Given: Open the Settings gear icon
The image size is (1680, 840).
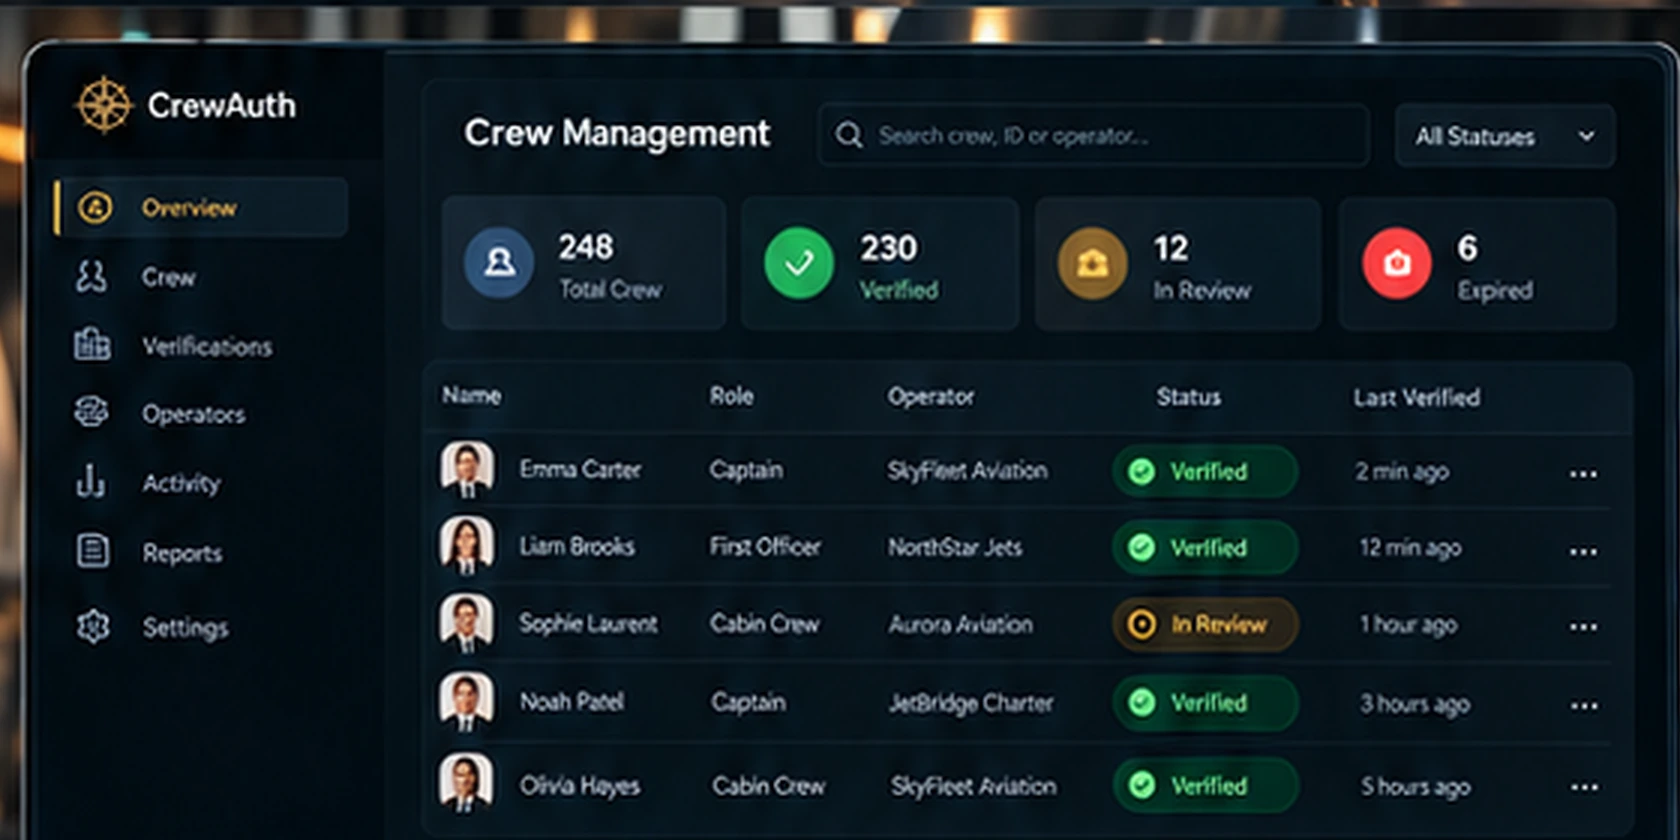Looking at the screenshot, I should point(93,627).
